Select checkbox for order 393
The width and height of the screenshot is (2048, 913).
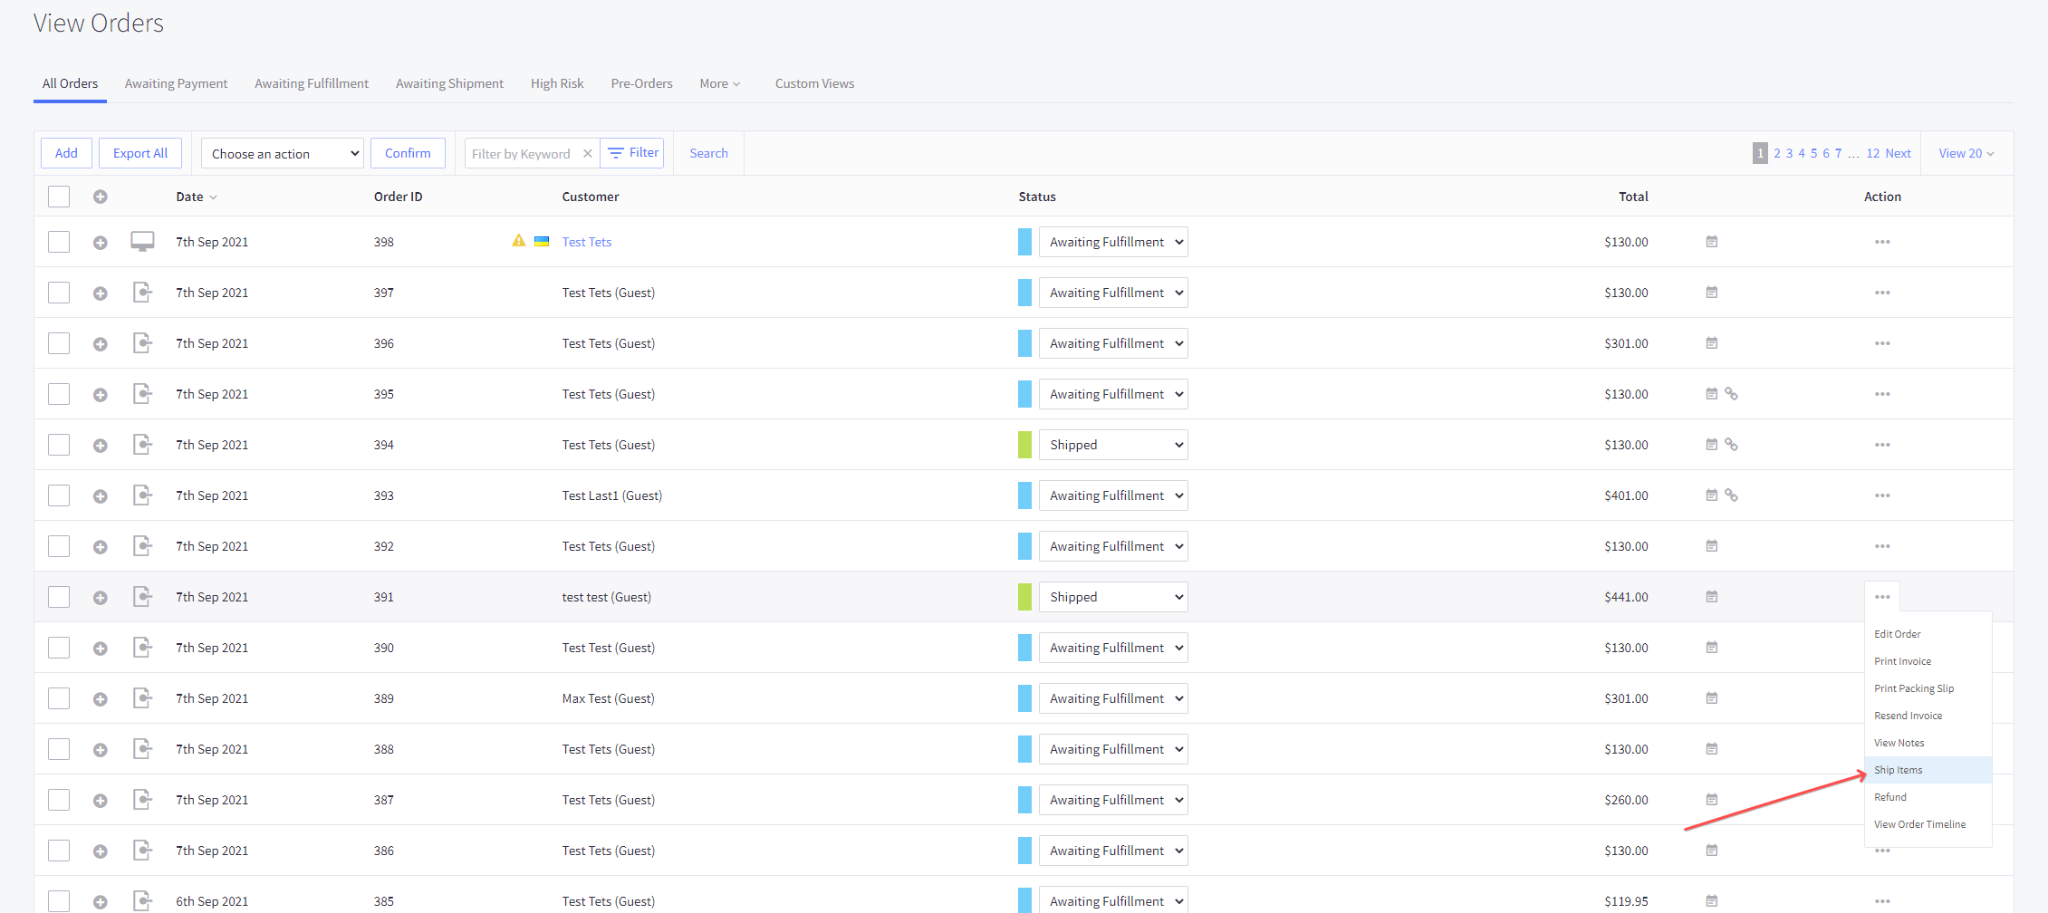pyautogui.click(x=59, y=495)
